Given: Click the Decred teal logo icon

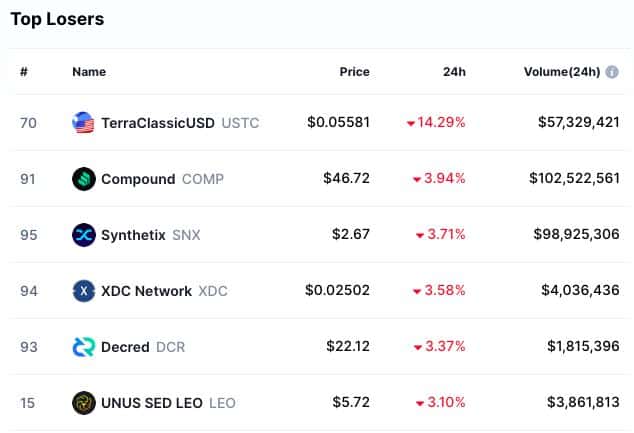Looking at the screenshot, I should click(x=84, y=347).
